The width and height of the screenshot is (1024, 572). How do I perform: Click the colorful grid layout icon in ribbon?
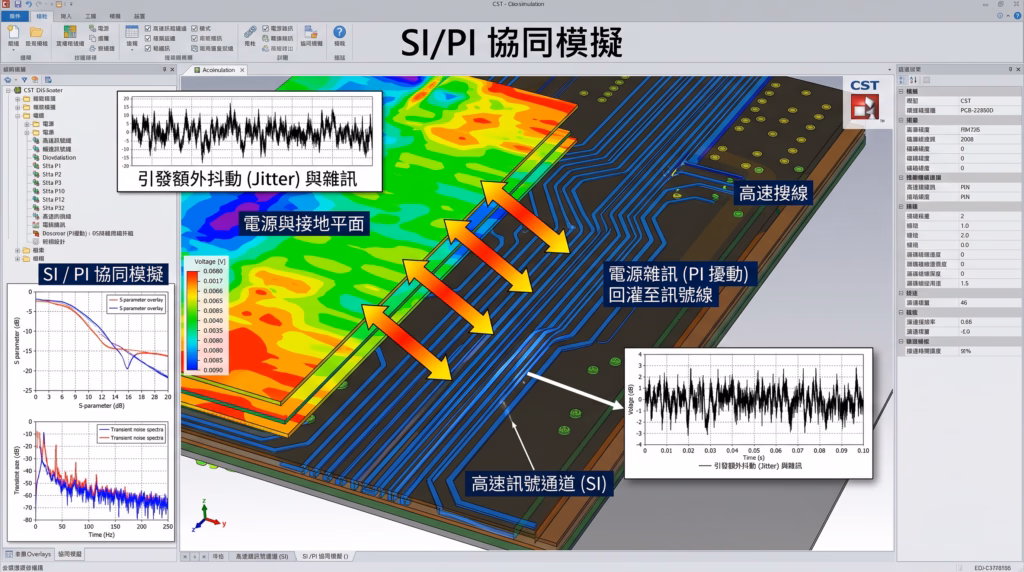tap(69, 32)
